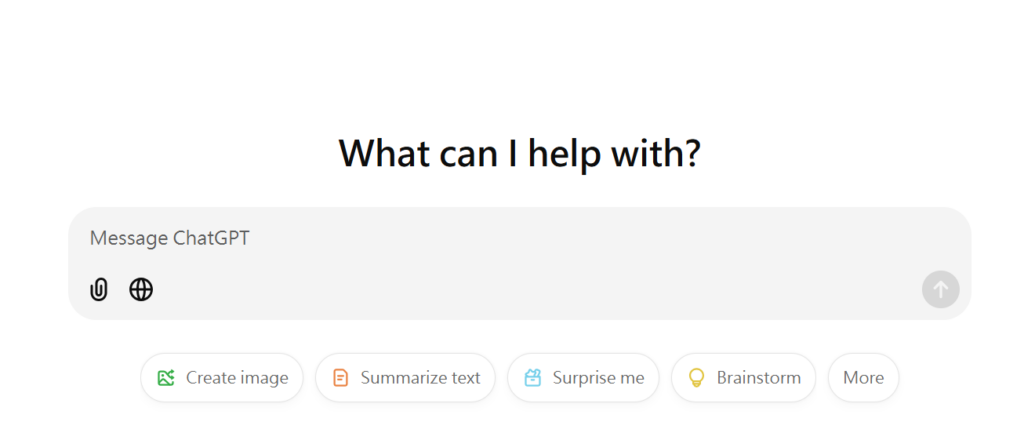Click the globe icon in message composer

(141, 289)
